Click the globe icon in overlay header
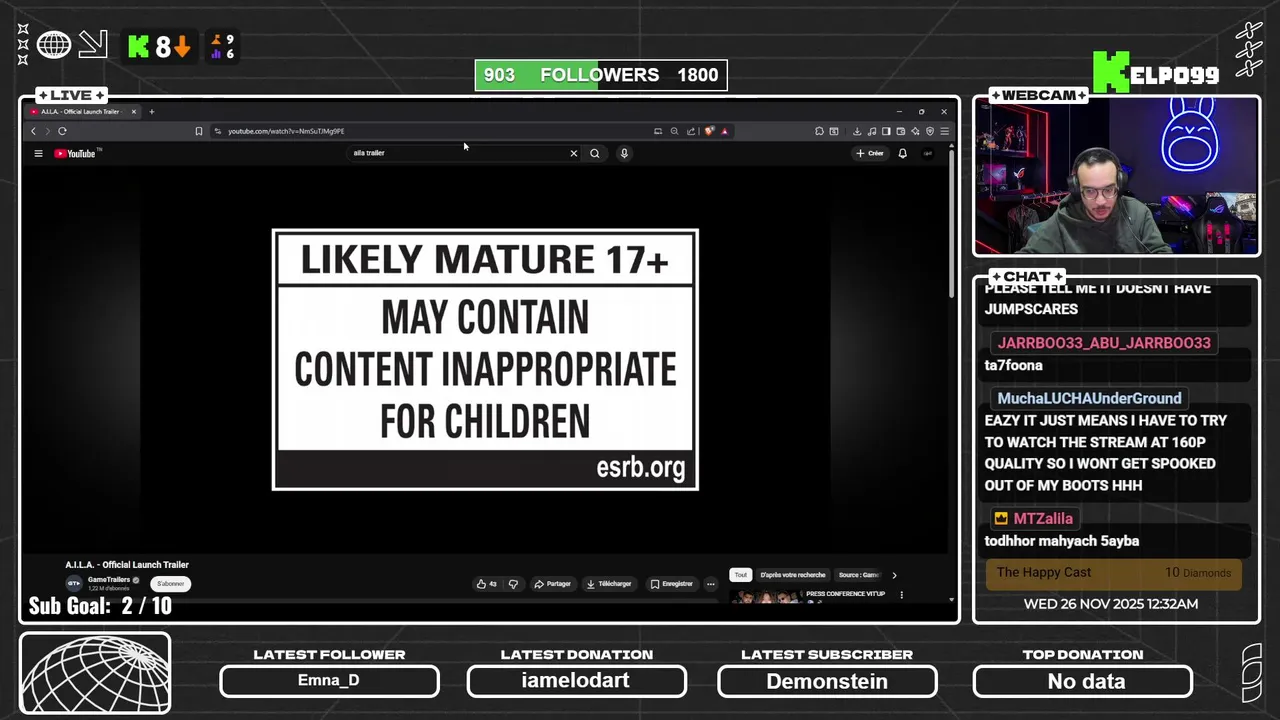The image size is (1280, 720). click(x=54, y=45)
